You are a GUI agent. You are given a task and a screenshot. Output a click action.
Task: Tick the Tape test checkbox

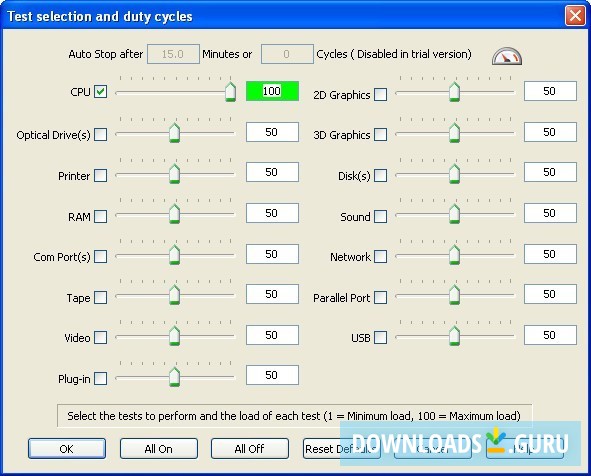click(100, 297)
